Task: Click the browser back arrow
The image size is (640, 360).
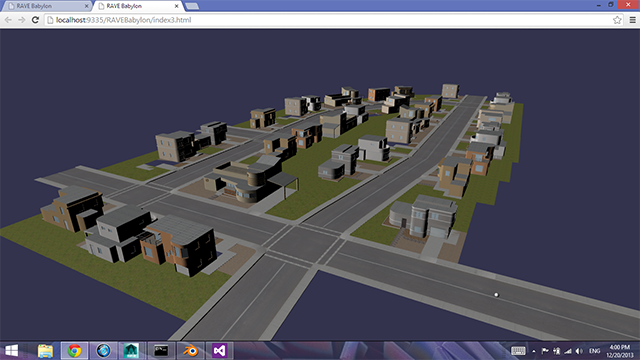Action: (x=8, y=20)
